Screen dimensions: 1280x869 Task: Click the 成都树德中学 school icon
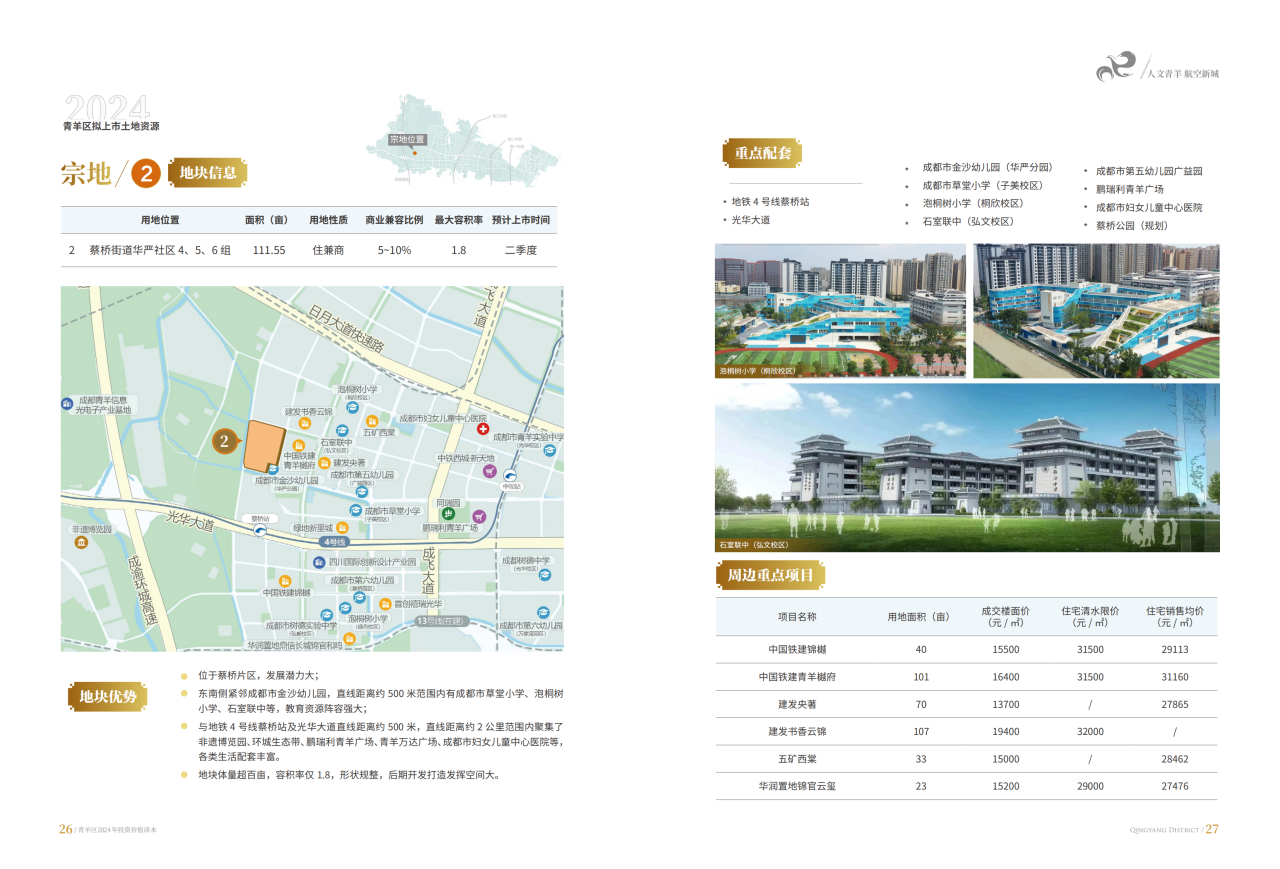tap(545, 575)
